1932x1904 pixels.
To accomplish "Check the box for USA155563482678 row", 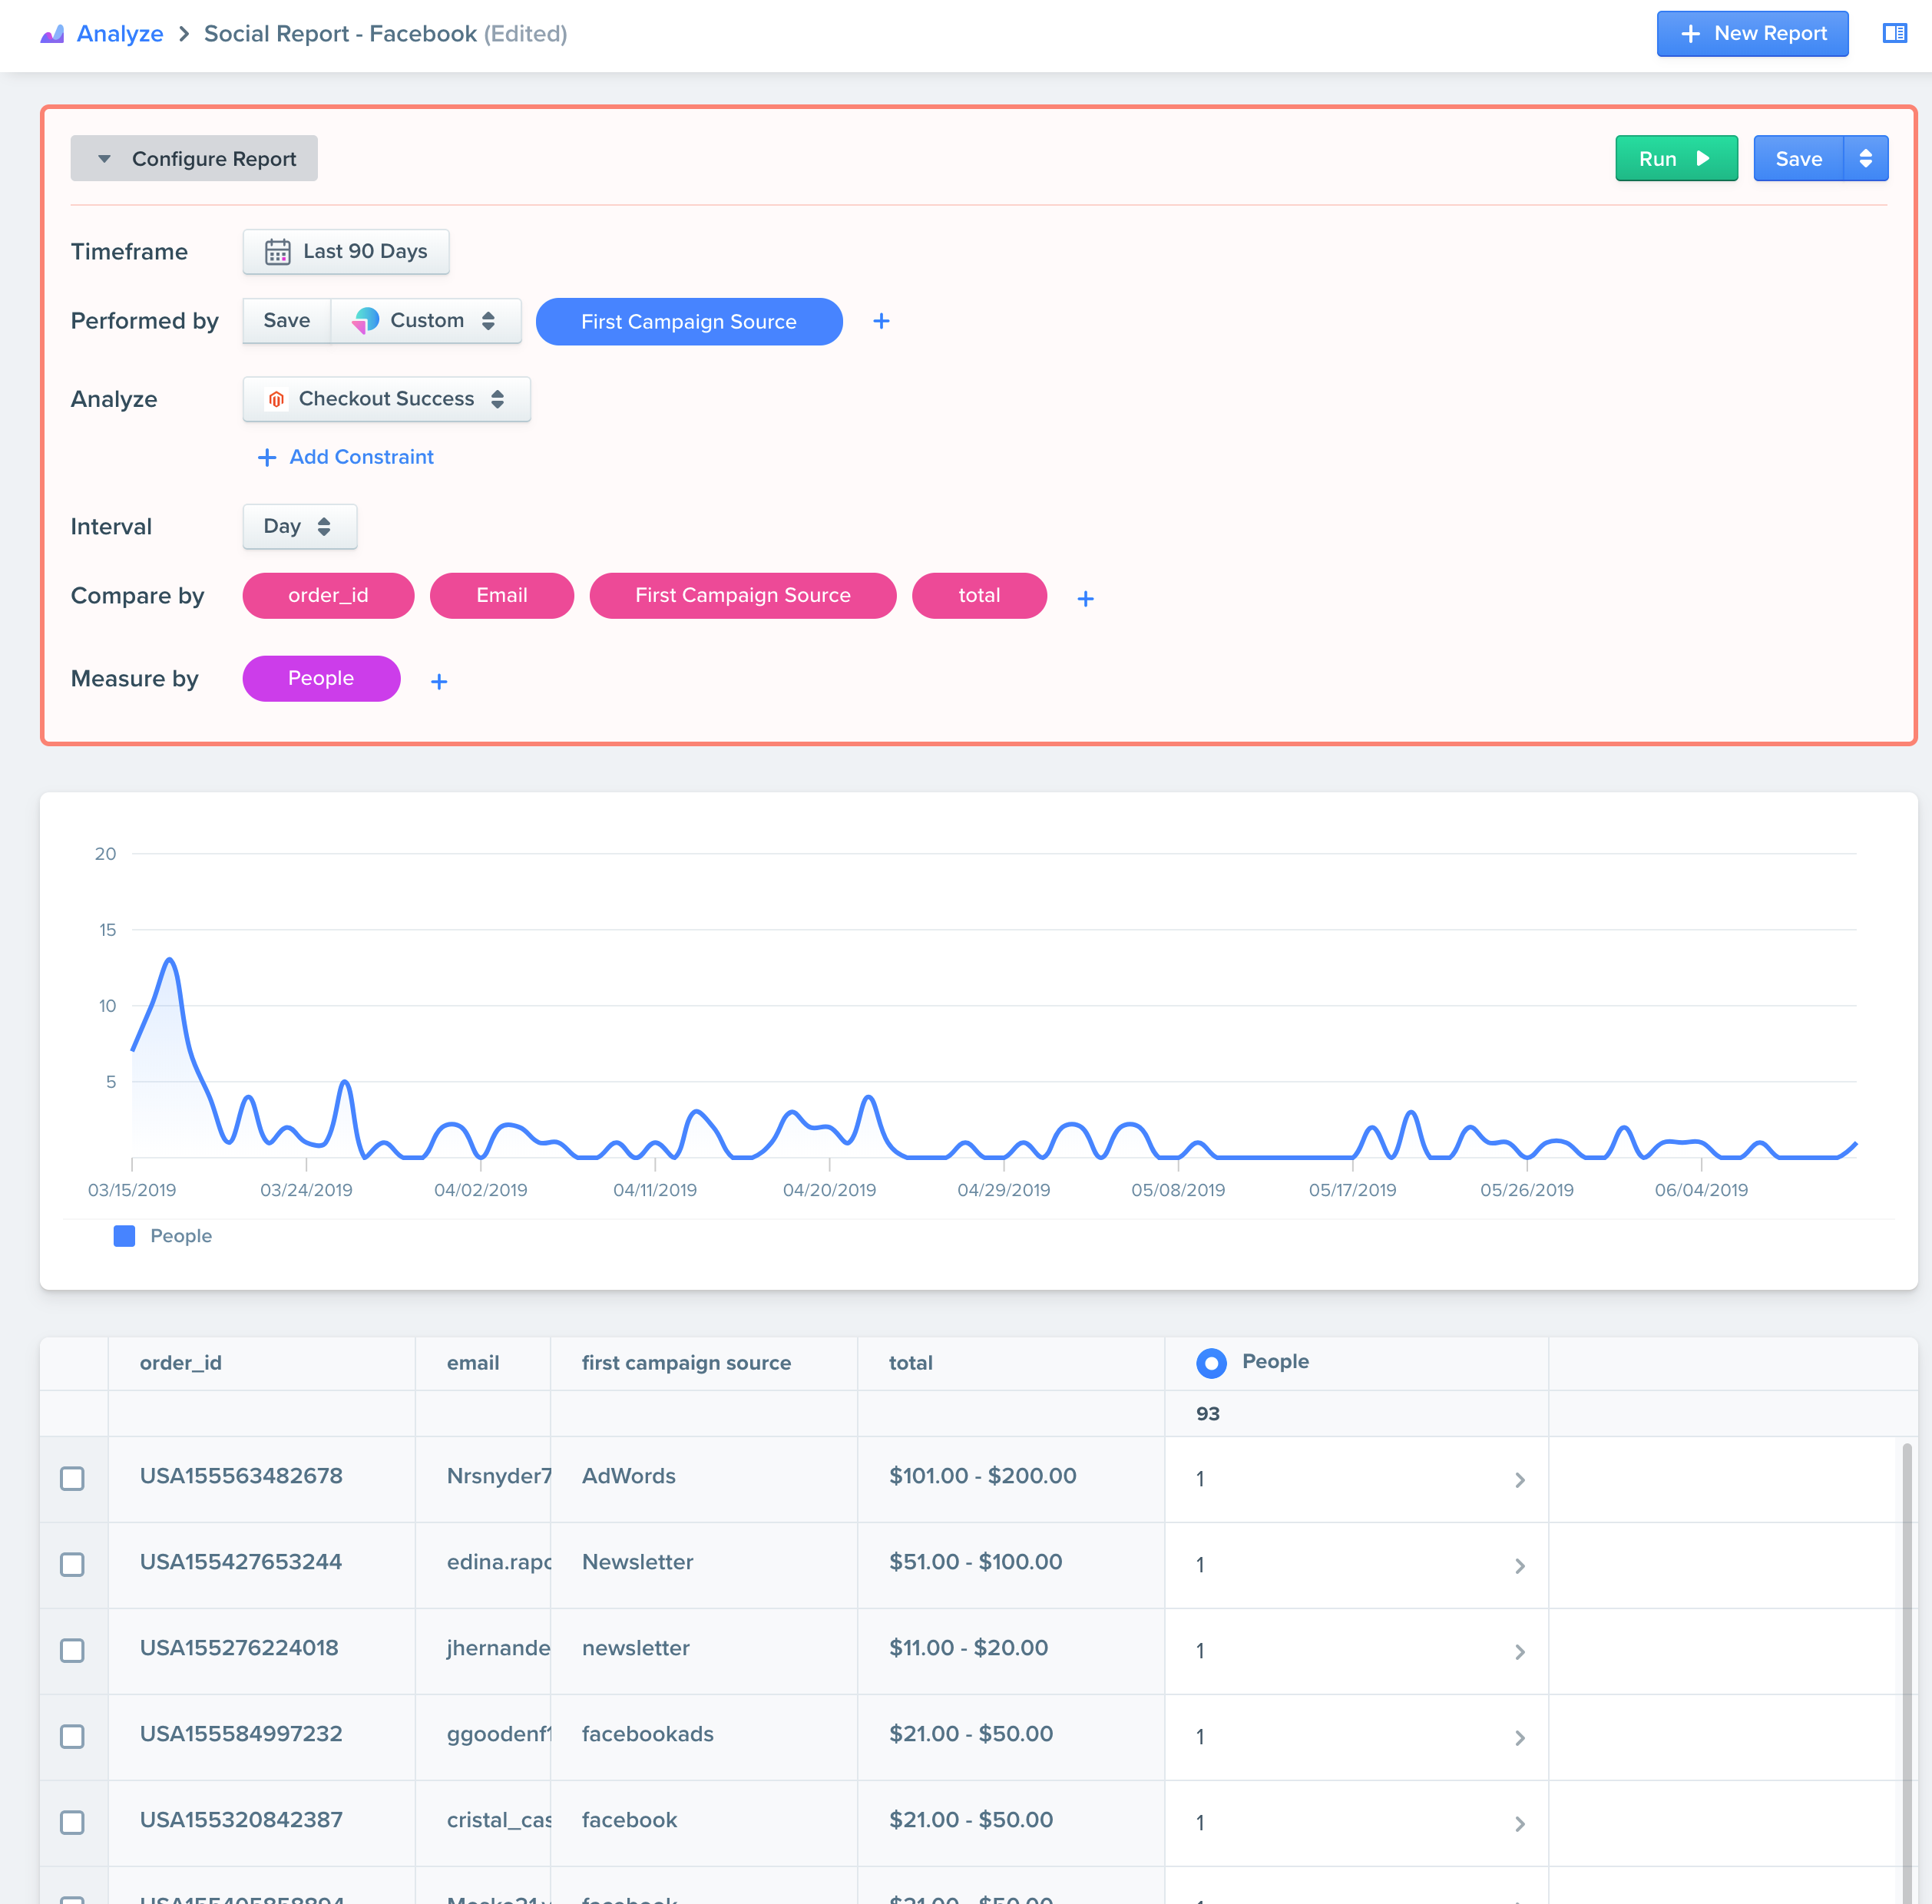I will [72, 1478].
